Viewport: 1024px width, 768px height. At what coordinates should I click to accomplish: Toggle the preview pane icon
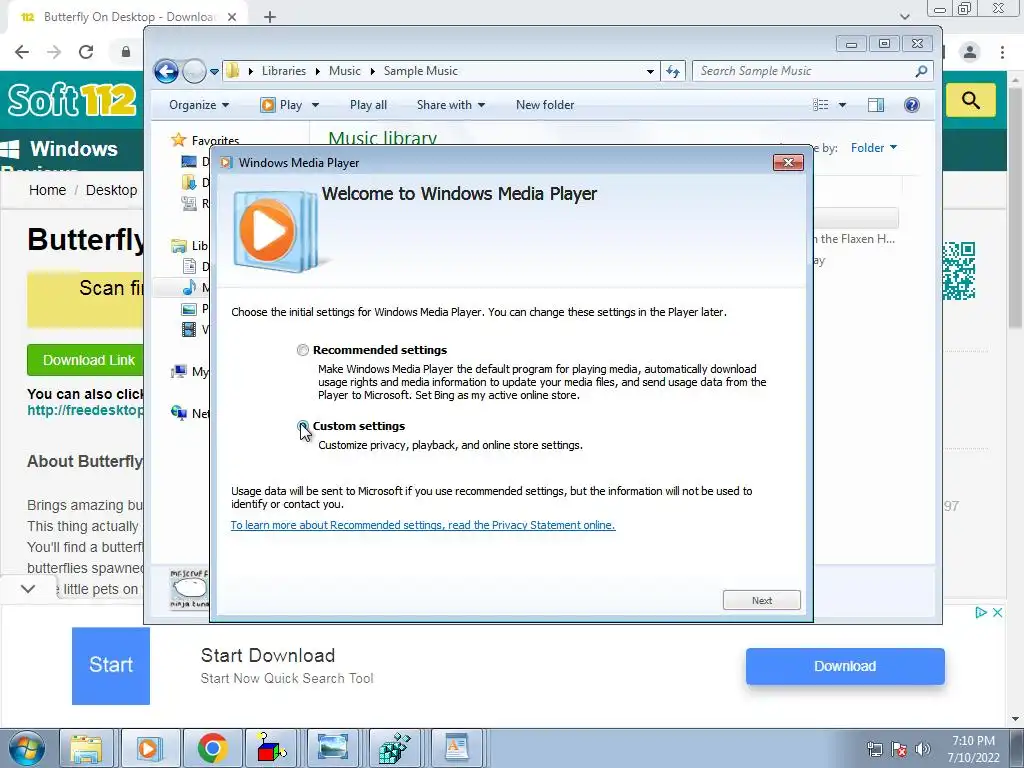[876, 104]
